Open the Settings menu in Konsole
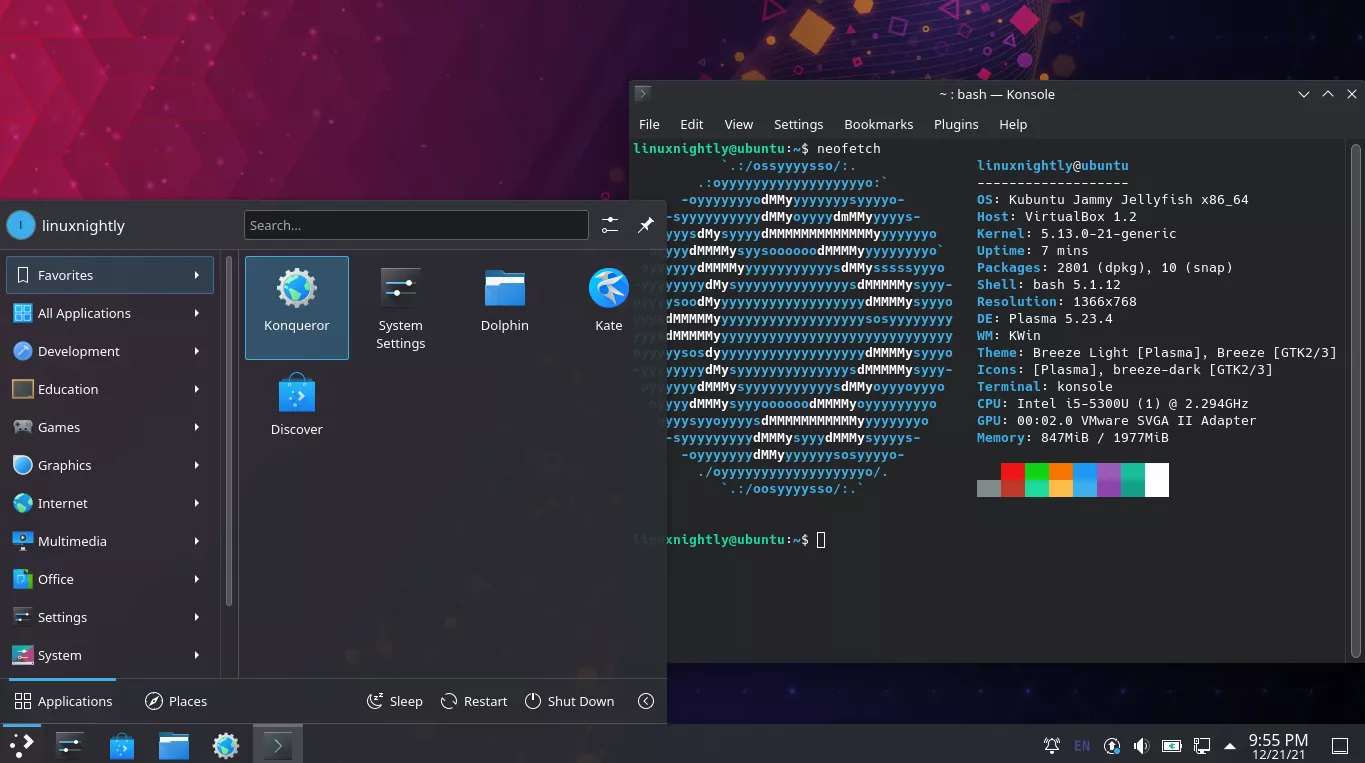The height and width of the screenshot is (763, 1365). click(798, 124)
